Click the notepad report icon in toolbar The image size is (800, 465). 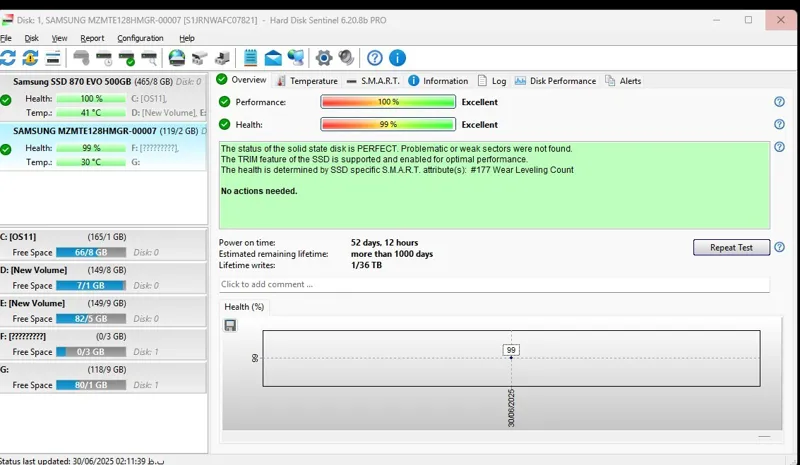(x=250, y=58)
